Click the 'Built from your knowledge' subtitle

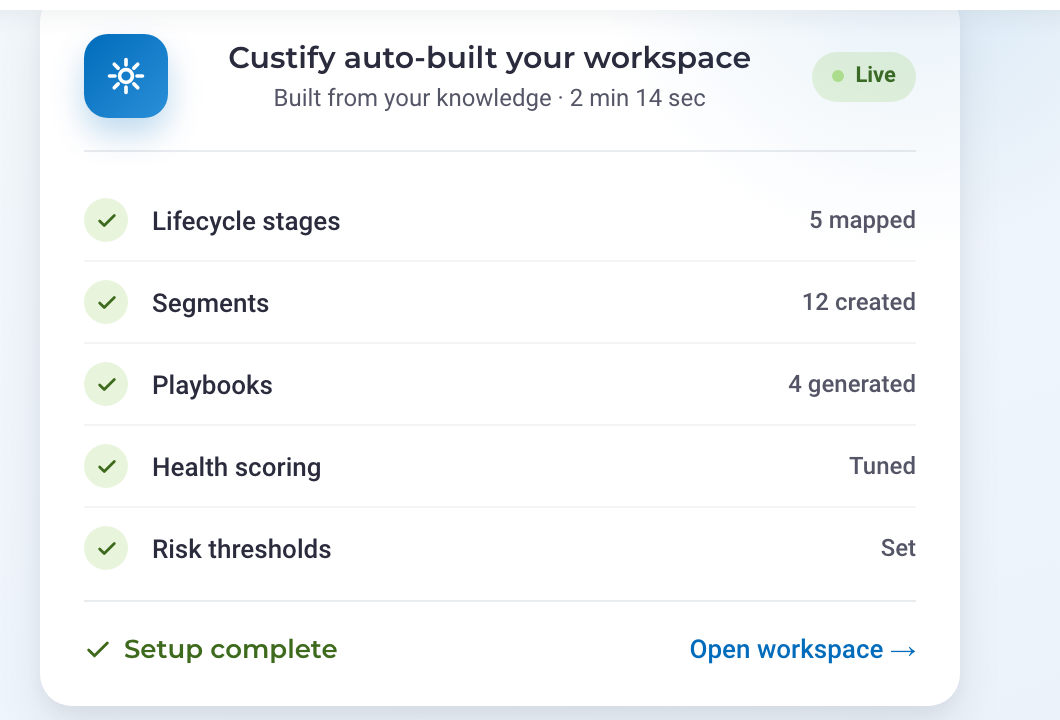[412, 98]
